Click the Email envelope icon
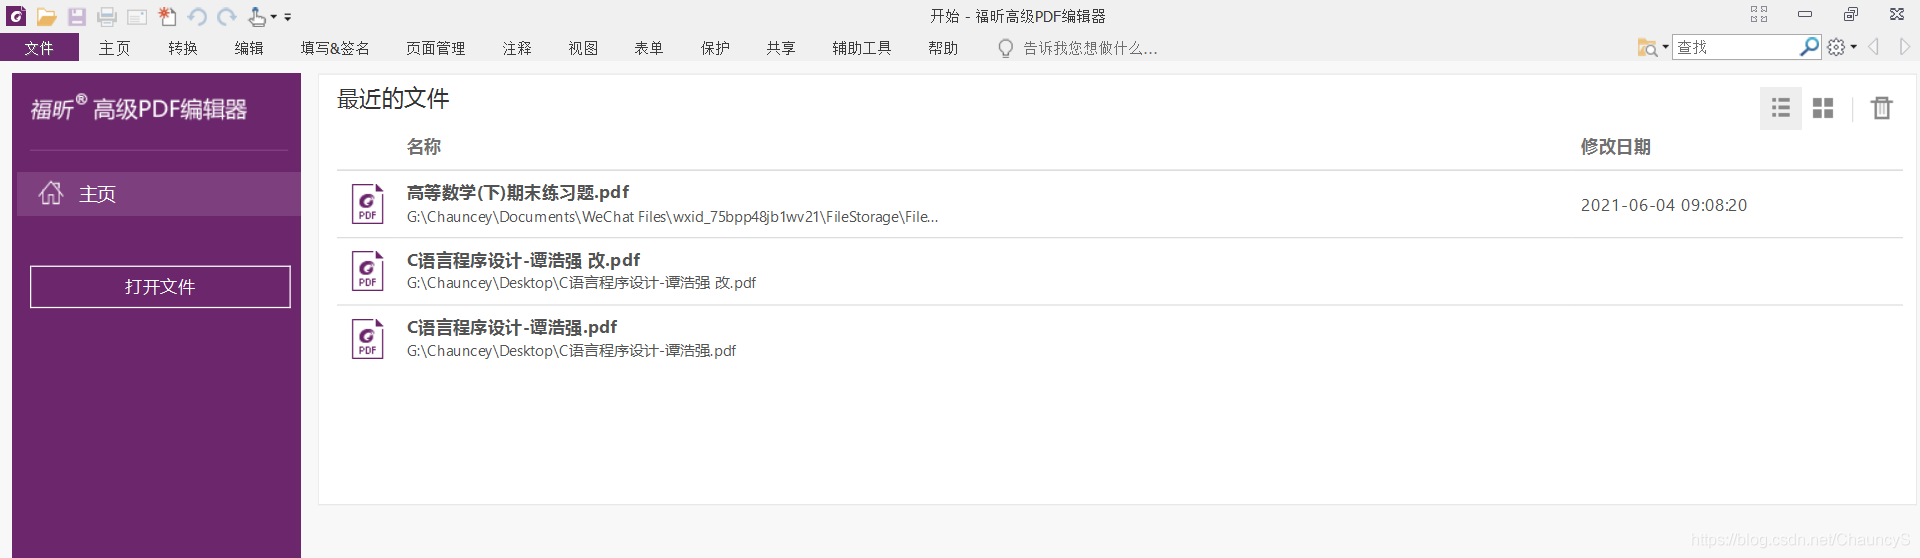This screenshot has height=558, width=1920. coord(137,17)
